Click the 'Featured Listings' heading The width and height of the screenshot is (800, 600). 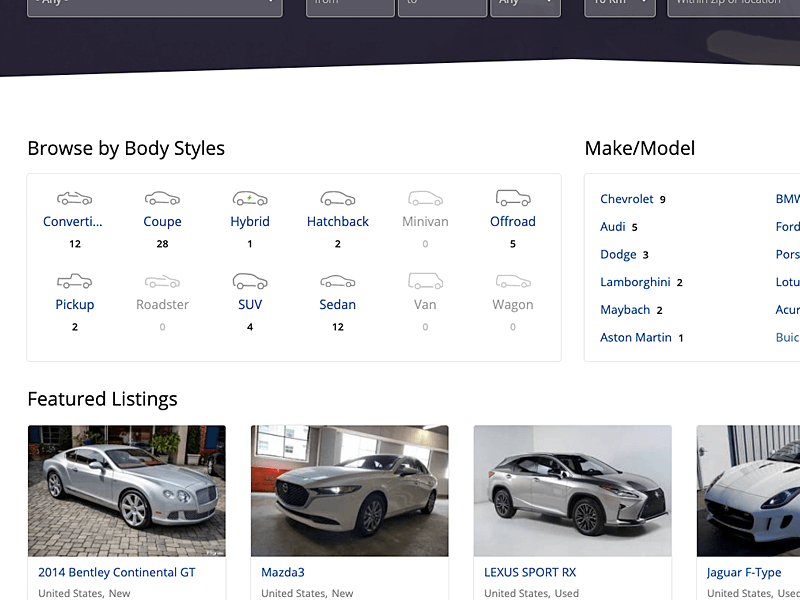[x=103, y=399]
